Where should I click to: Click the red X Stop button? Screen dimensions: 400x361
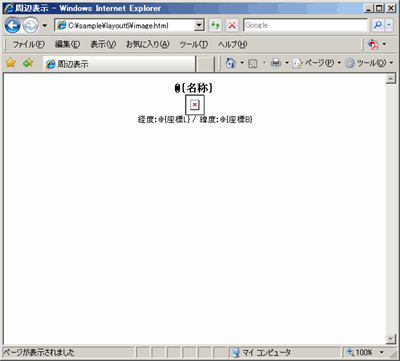pyautogui.click(x=232, y=25)
